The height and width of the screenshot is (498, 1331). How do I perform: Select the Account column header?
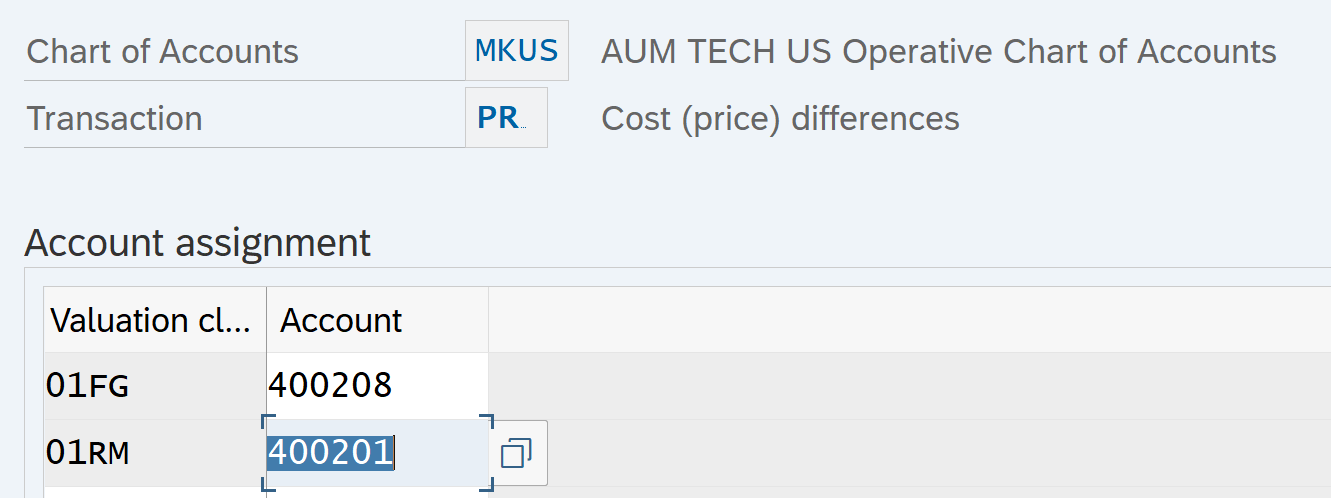tap(376, 320)
